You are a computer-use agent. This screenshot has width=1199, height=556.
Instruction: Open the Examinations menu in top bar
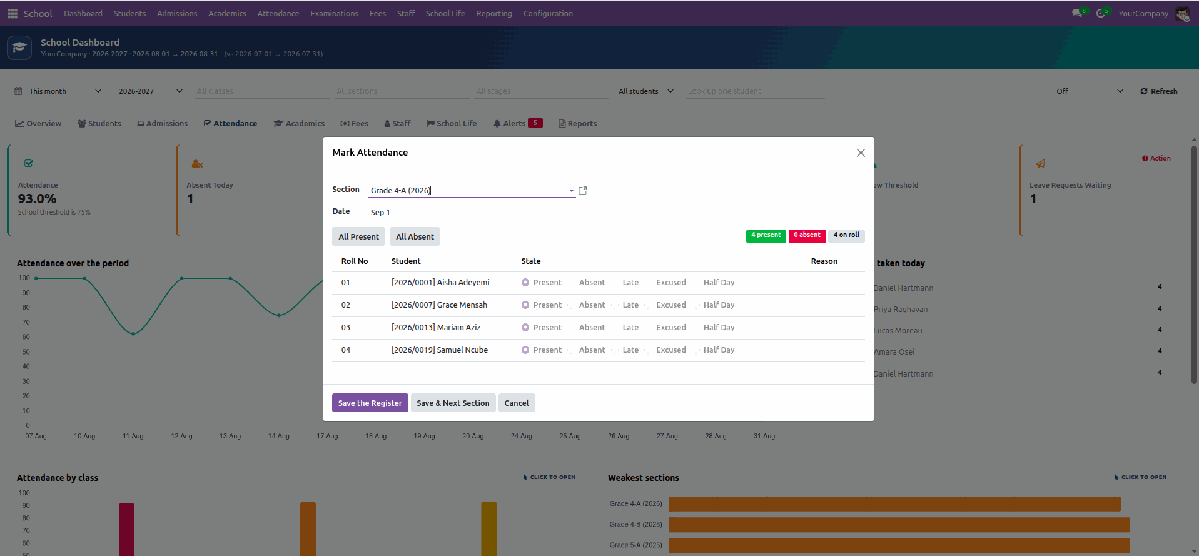tap(334, 14)
